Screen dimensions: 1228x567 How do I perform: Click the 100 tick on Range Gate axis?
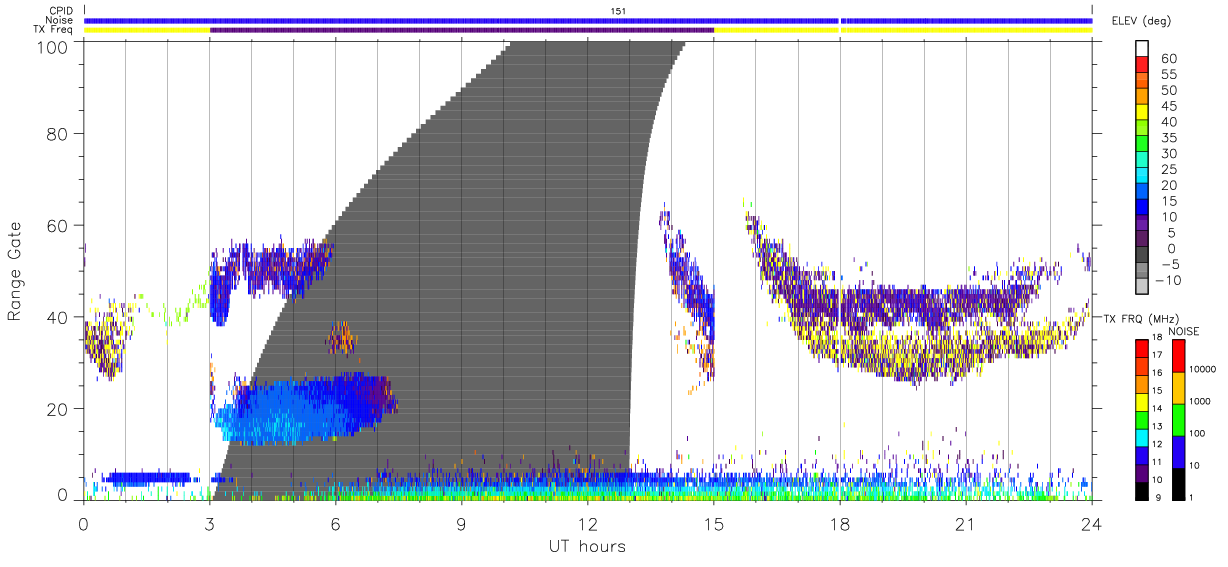point(55,47)
